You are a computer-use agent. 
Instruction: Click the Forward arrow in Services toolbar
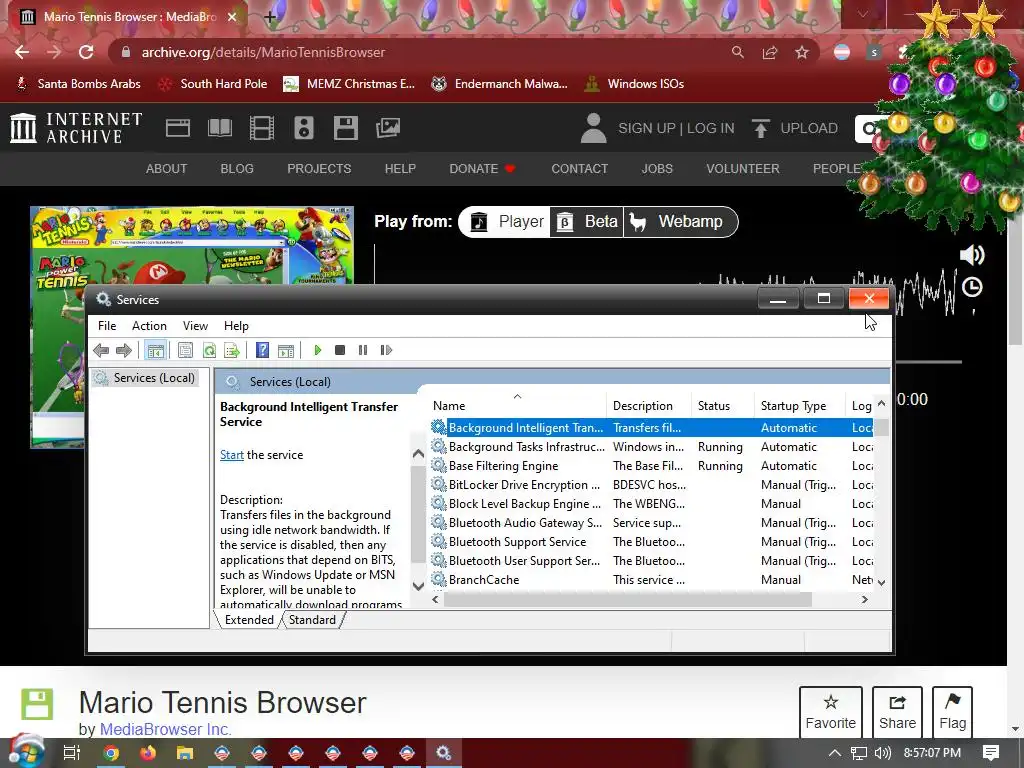coord(123,351)
